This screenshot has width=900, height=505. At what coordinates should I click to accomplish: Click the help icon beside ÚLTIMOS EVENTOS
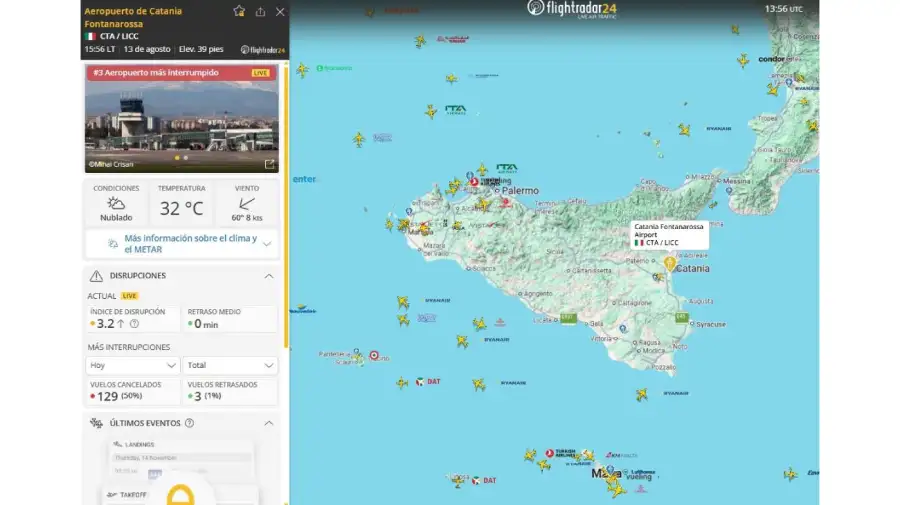click(189, 423)
